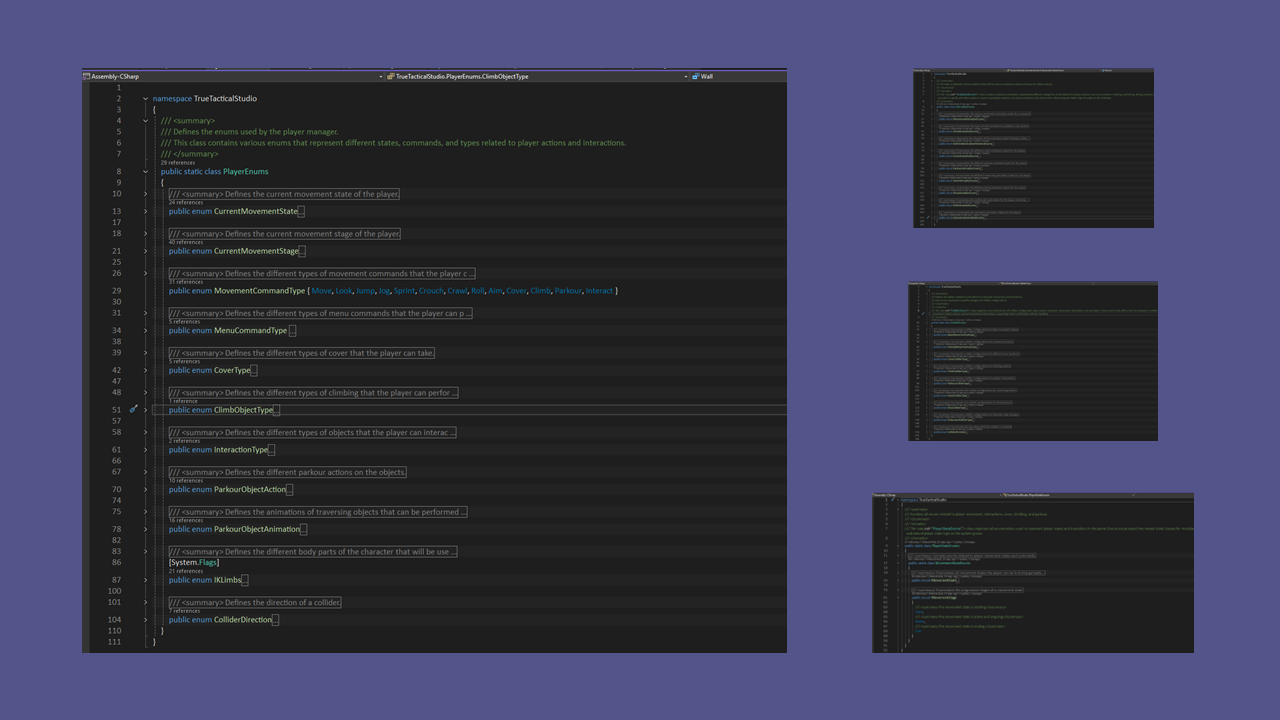Select the middle-right code editor thumbnail
This screenshot has height=720, width=1280.
point(1033,361)
